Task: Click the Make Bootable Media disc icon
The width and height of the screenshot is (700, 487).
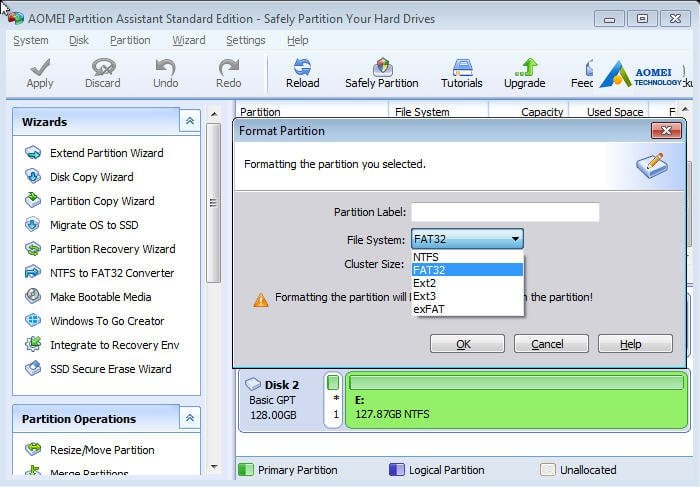Action: pos(33,296)
